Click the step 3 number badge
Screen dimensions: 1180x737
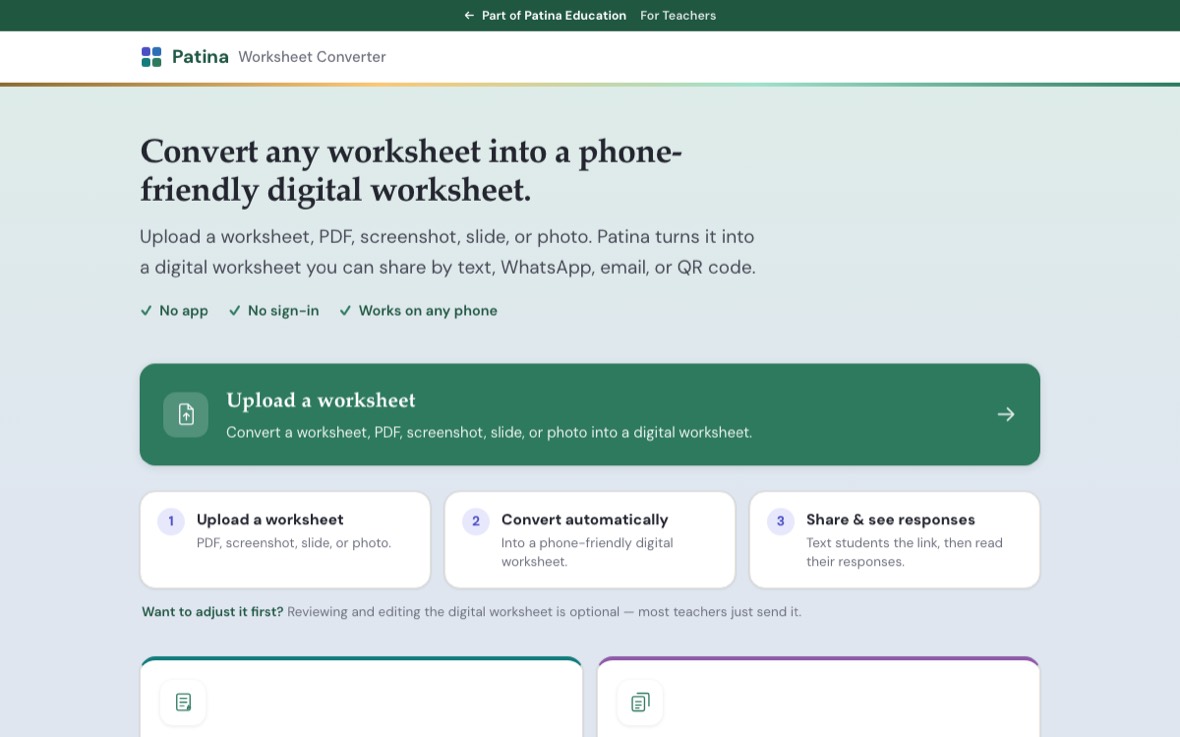tap(780, 521)
